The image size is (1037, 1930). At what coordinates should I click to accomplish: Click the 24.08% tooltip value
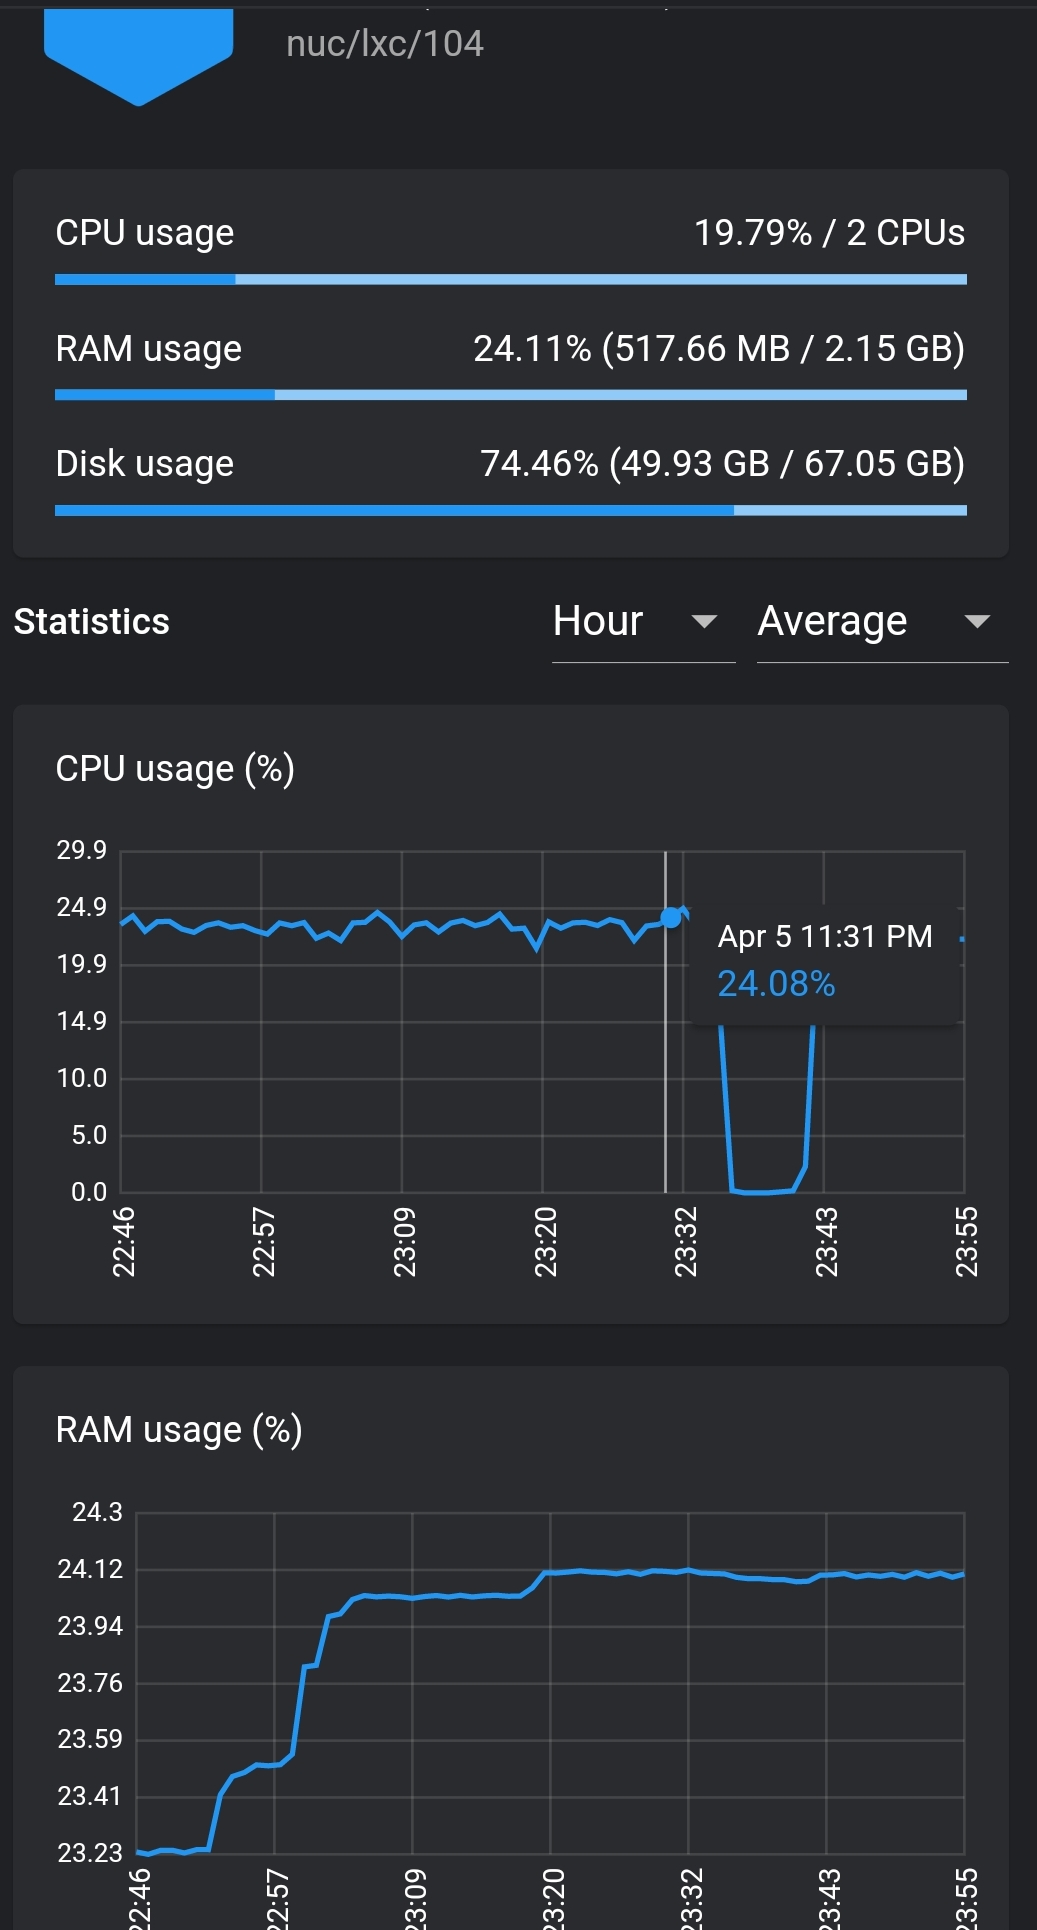(775, 984)
